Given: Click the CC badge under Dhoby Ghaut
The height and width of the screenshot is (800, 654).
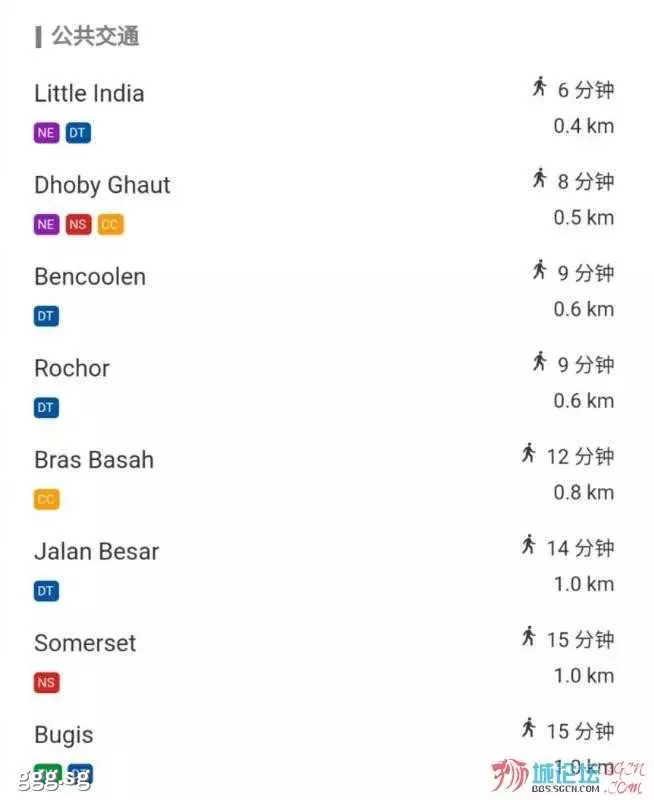Looking at the screenshot, I should [110, 224].
